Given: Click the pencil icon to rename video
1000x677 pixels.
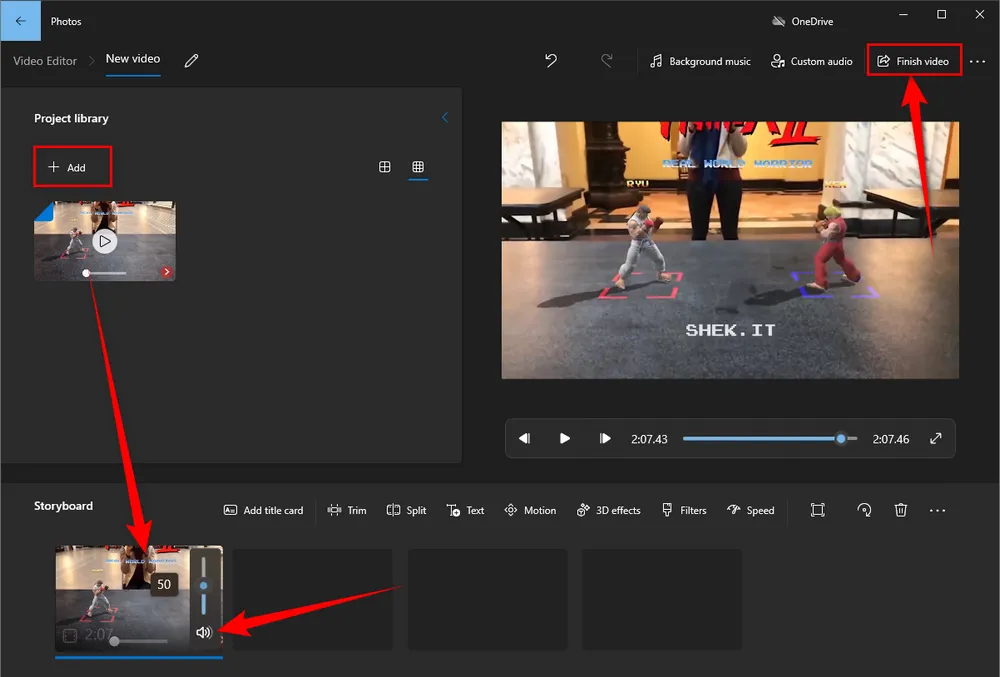Looking at the screenshot, I should [x=192, y=61].
